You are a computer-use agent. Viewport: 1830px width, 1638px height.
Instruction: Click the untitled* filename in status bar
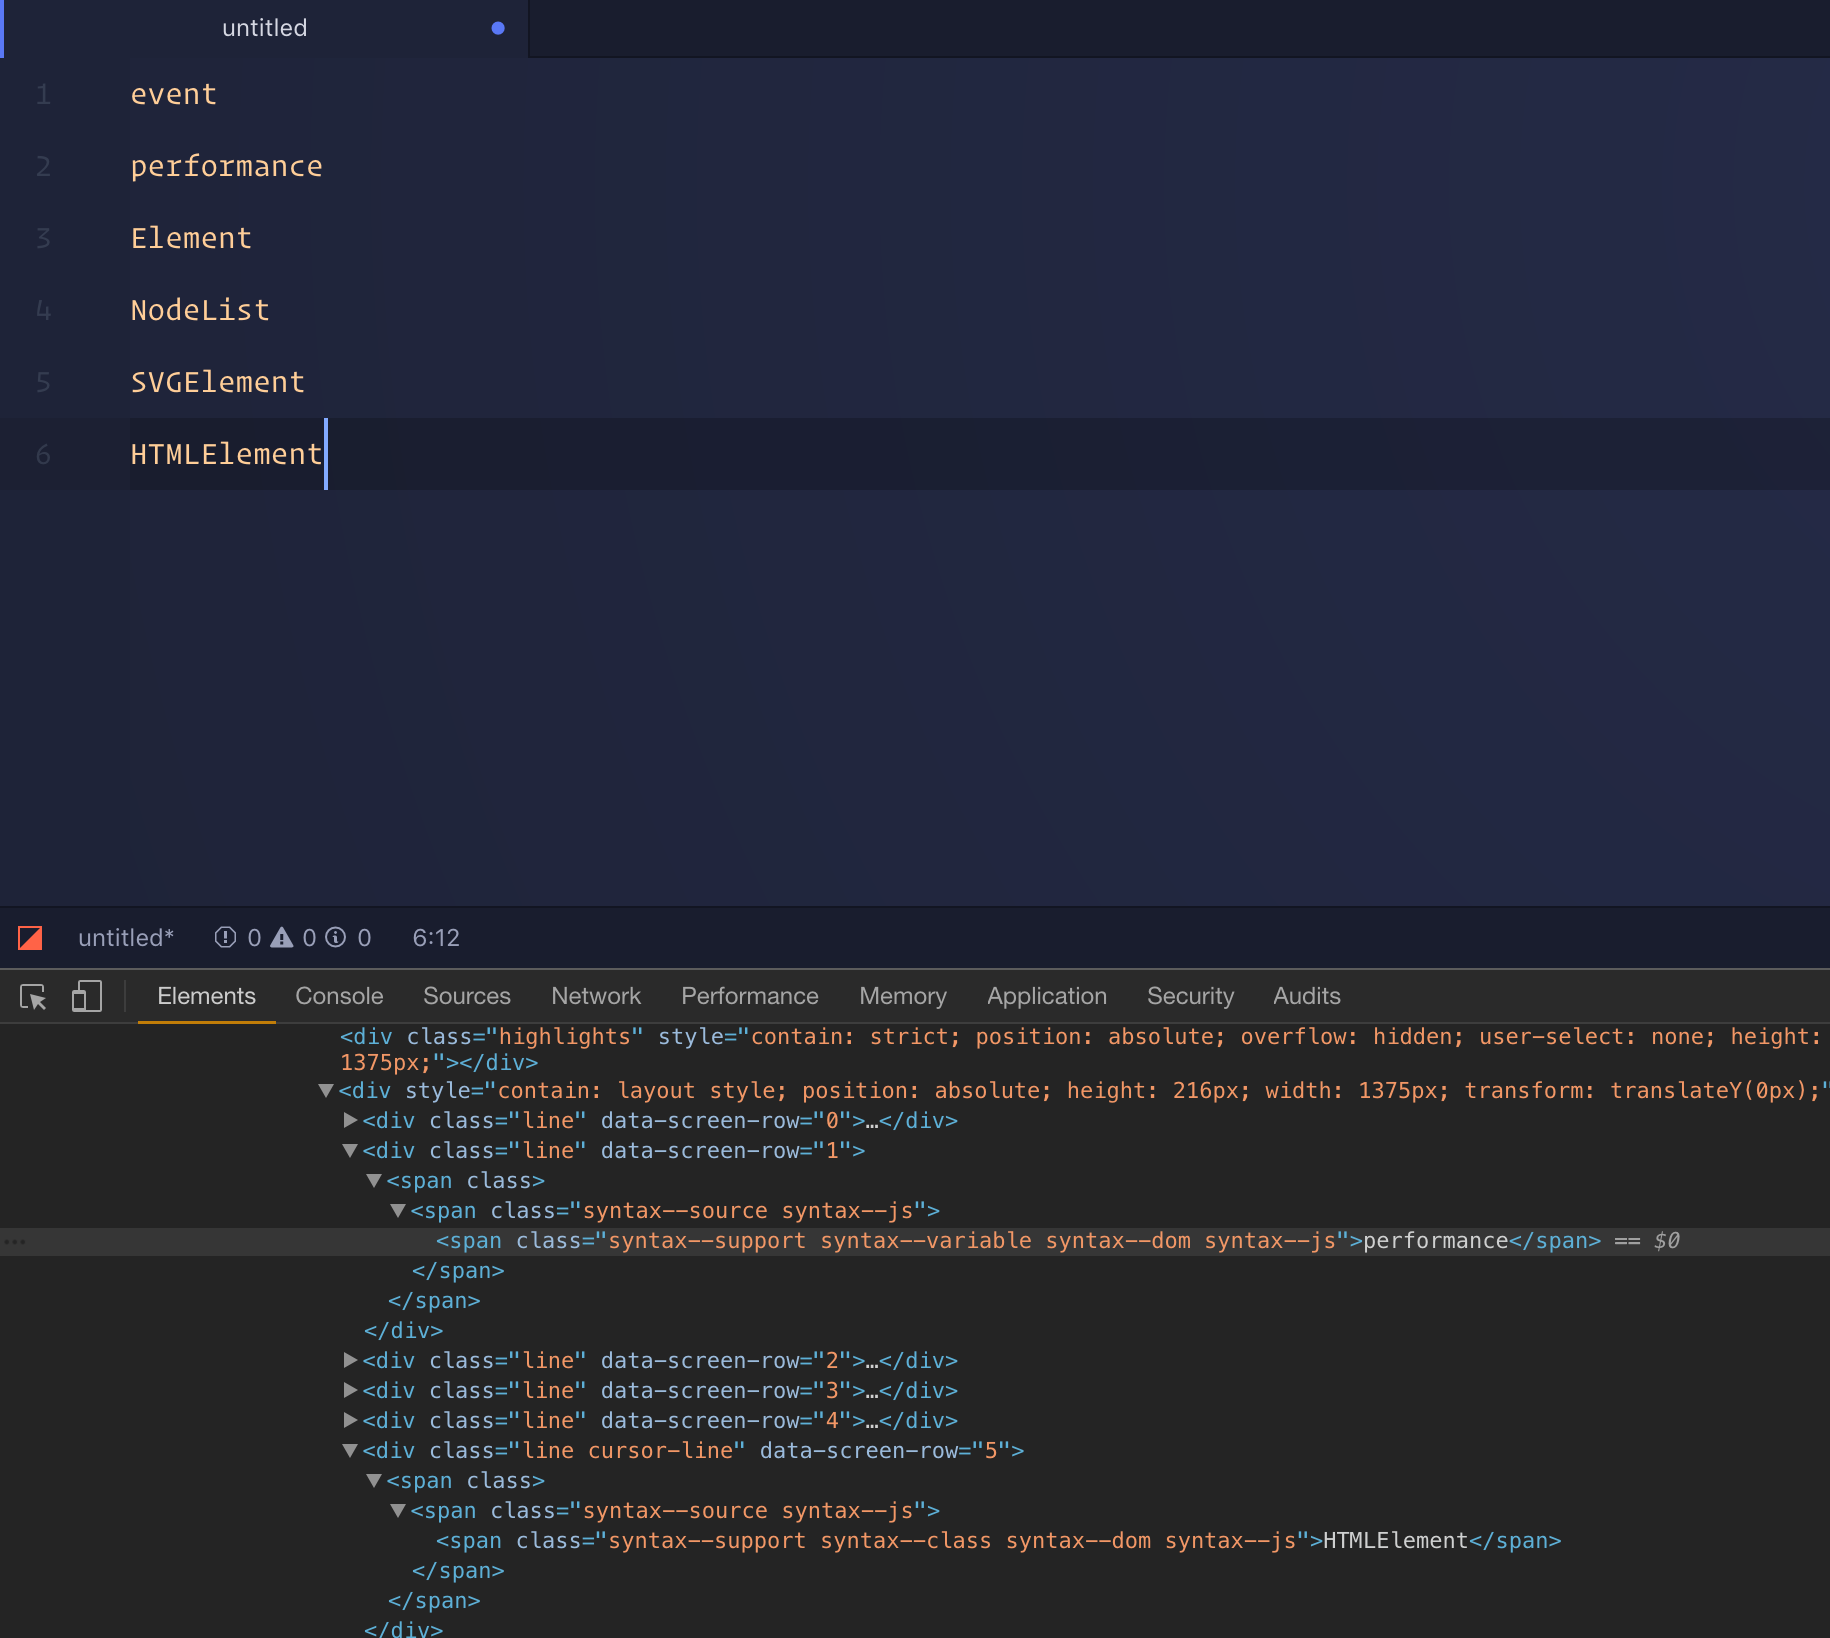(126, 938)
